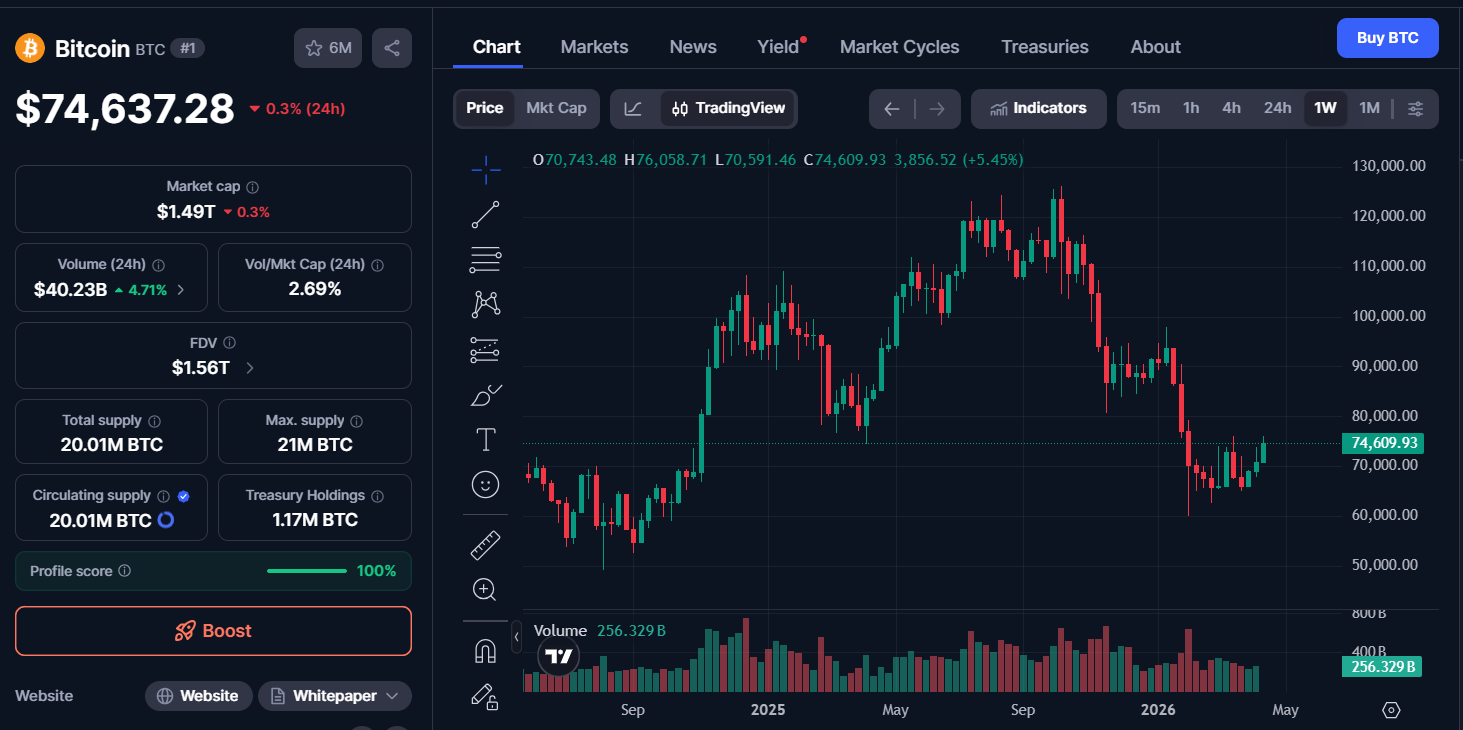
Task: Undo chart action with left arrow
Action: pyautogui.click(x=892, y=109)
